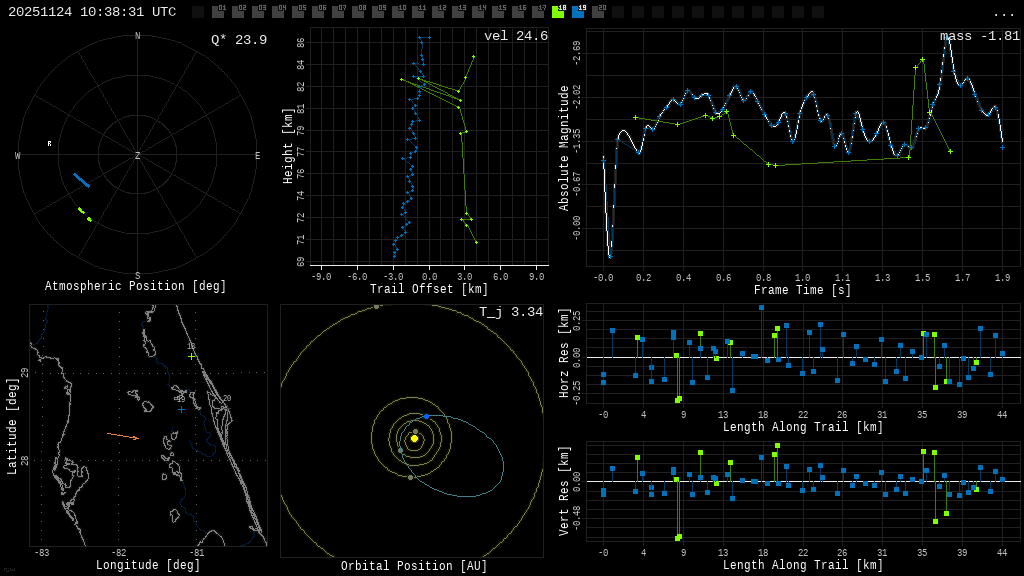Enable the station 01 box
The height and width of the screenshot is (576, 1024).
(x=218, y=12)
